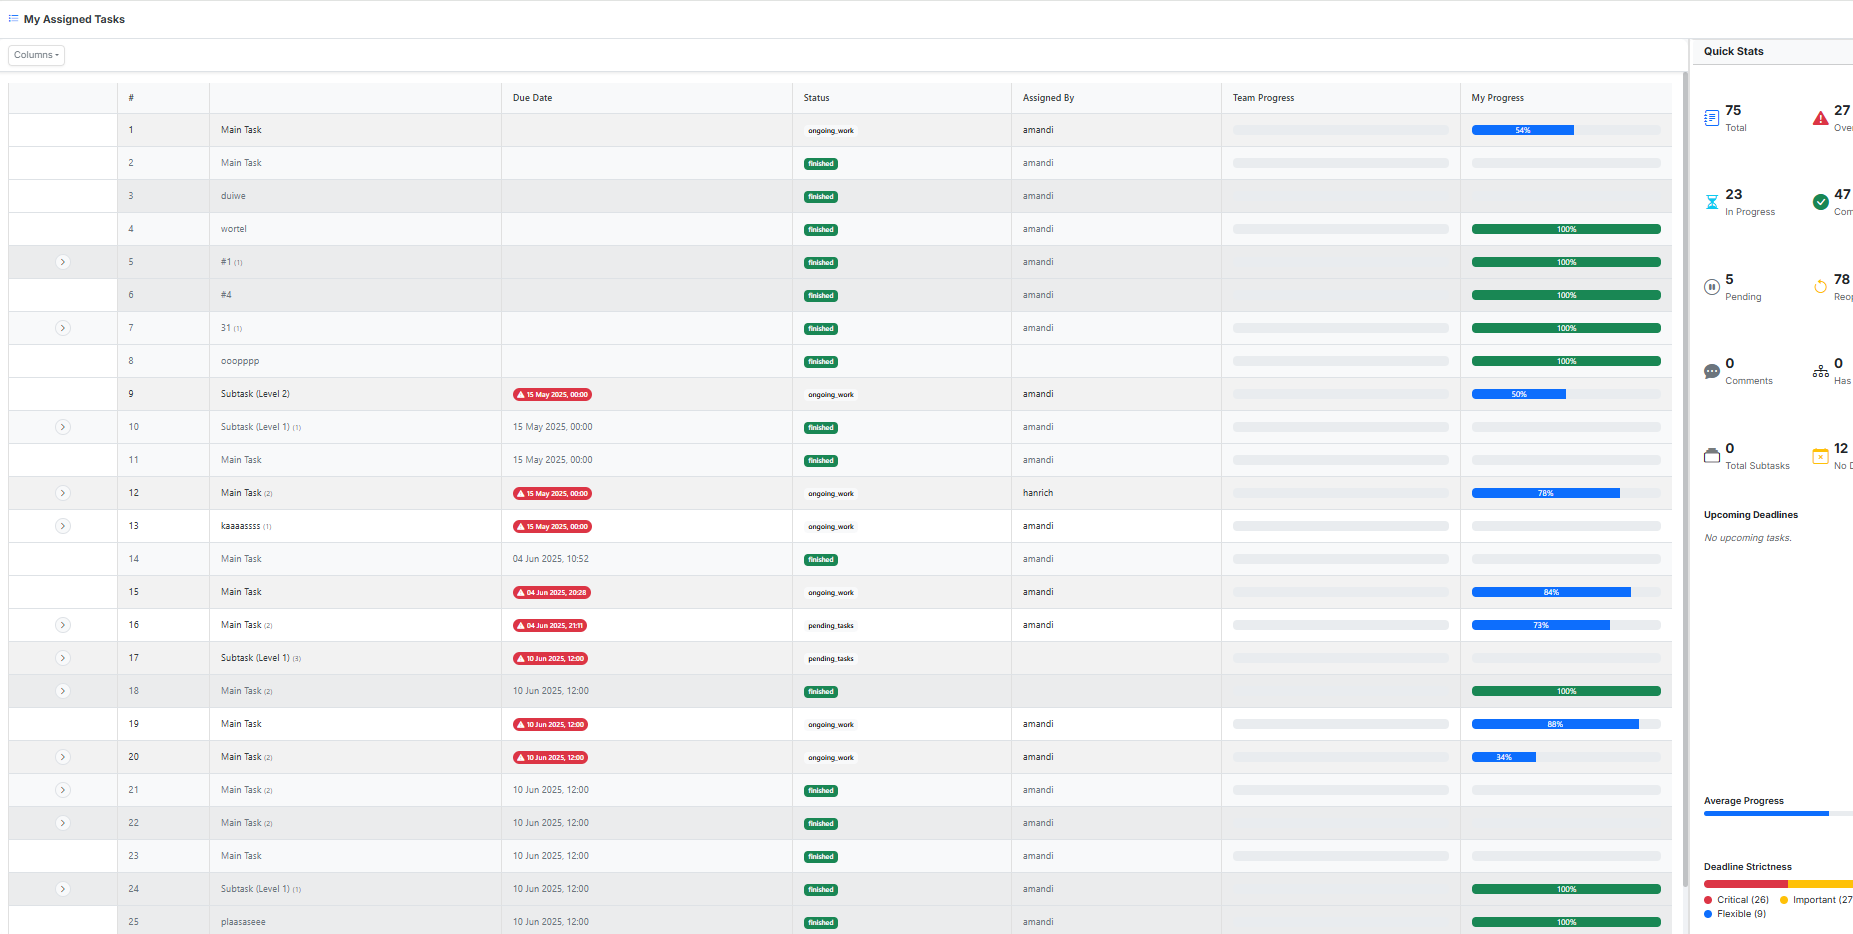1853x934 pixels.
Task: Expand row 17 Subtask (Level 1)
Action: pos(63,658)
